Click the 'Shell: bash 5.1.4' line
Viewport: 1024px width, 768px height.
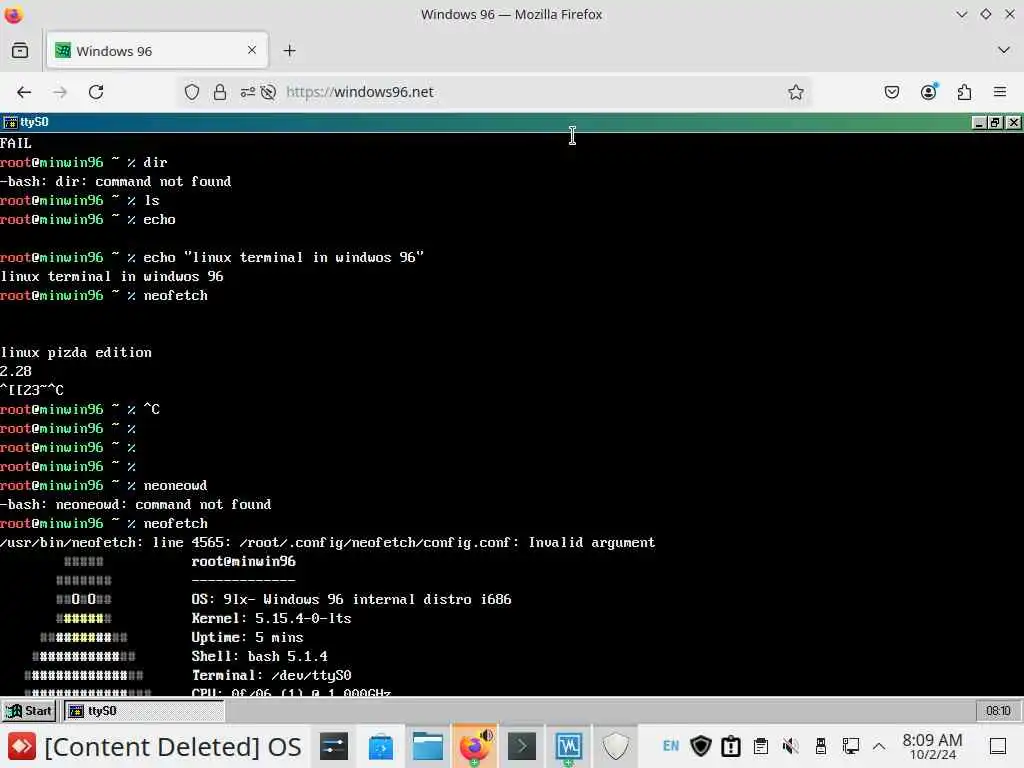click(x=259, y=656)
